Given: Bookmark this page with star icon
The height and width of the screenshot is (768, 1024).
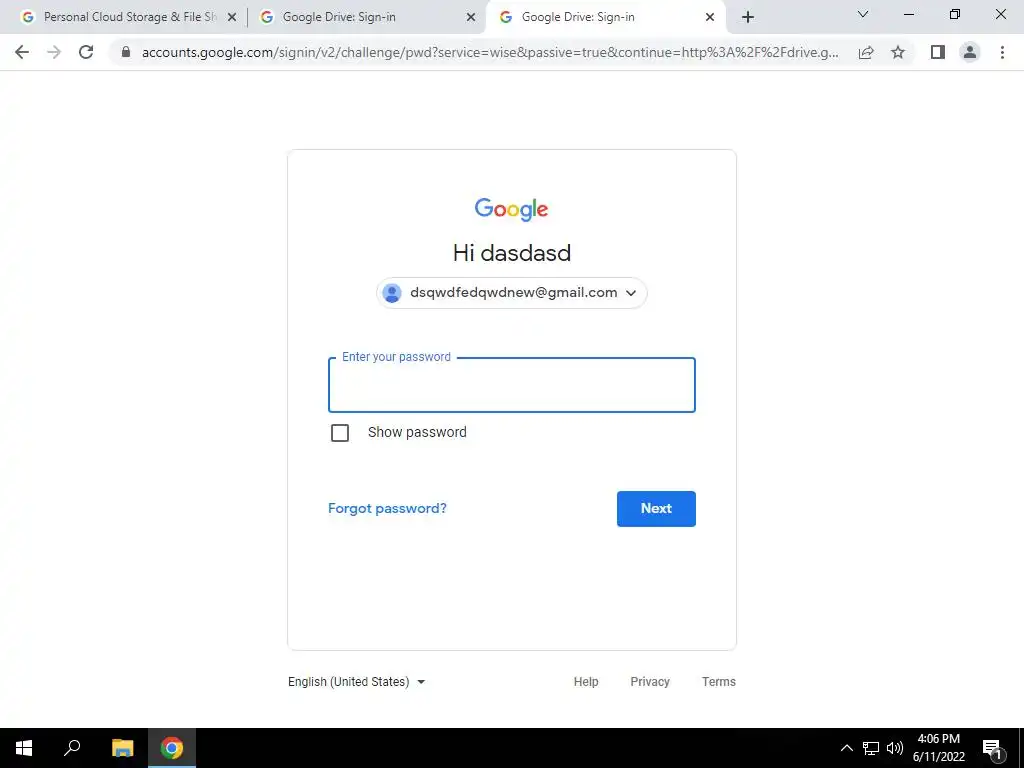Looking at the screenshot, I should (x=898, y=52).
